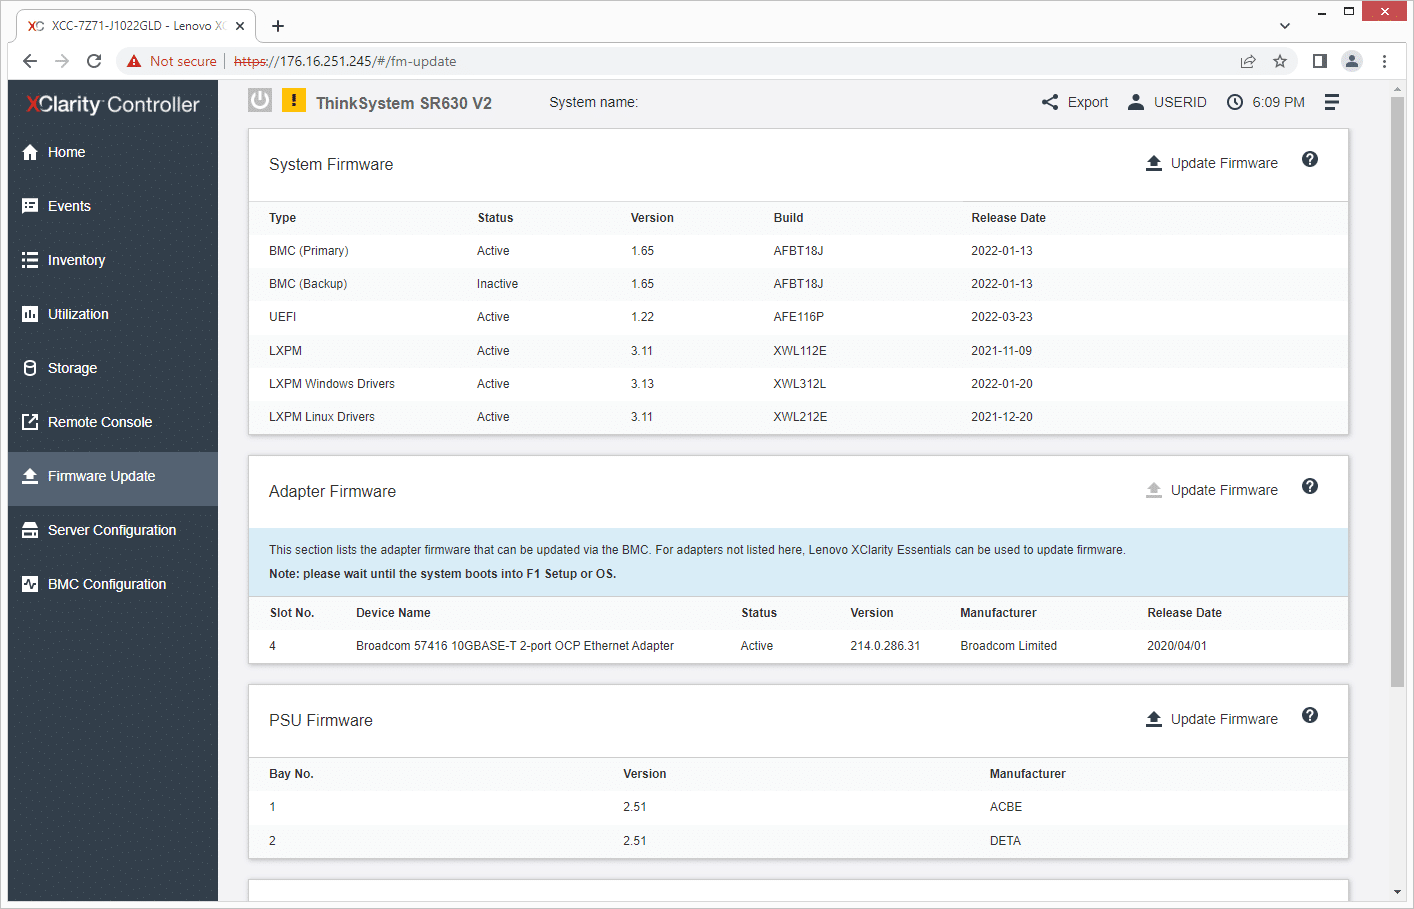Image resolution: width=1414 pixels, height=909 pixels.
Task: Expand BMC Configuration menu
Action: pyautogui.click(x=113, y=584)
